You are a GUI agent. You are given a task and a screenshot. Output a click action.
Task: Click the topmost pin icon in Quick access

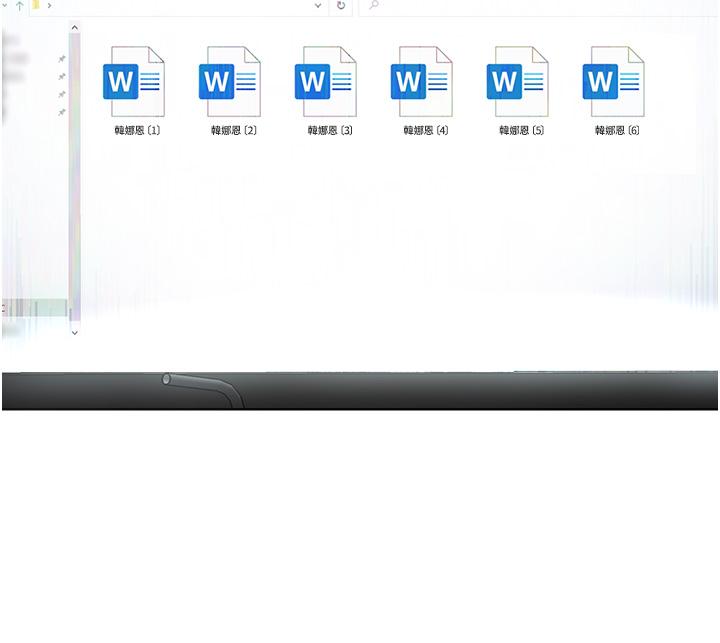pyautogui.click(x=61, y=59)
